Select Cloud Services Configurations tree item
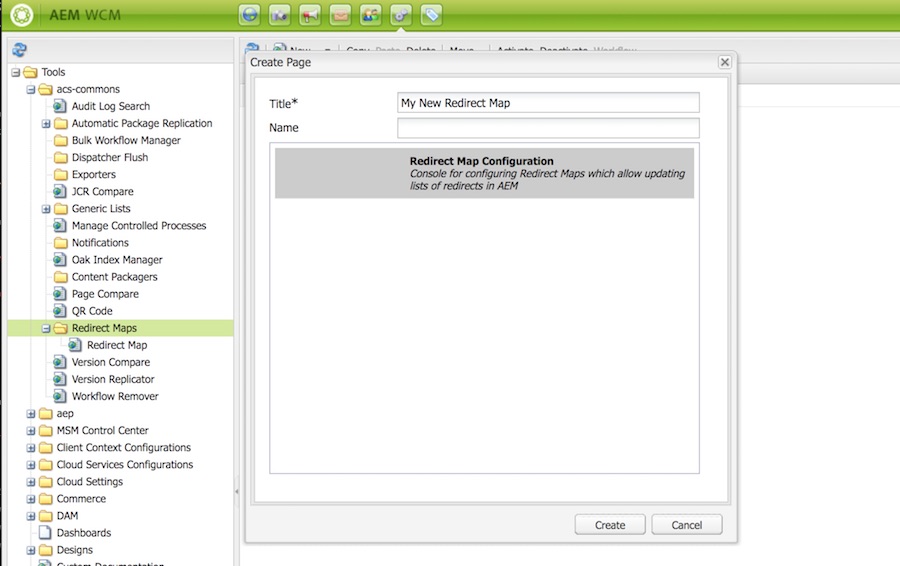 [125, 464]
